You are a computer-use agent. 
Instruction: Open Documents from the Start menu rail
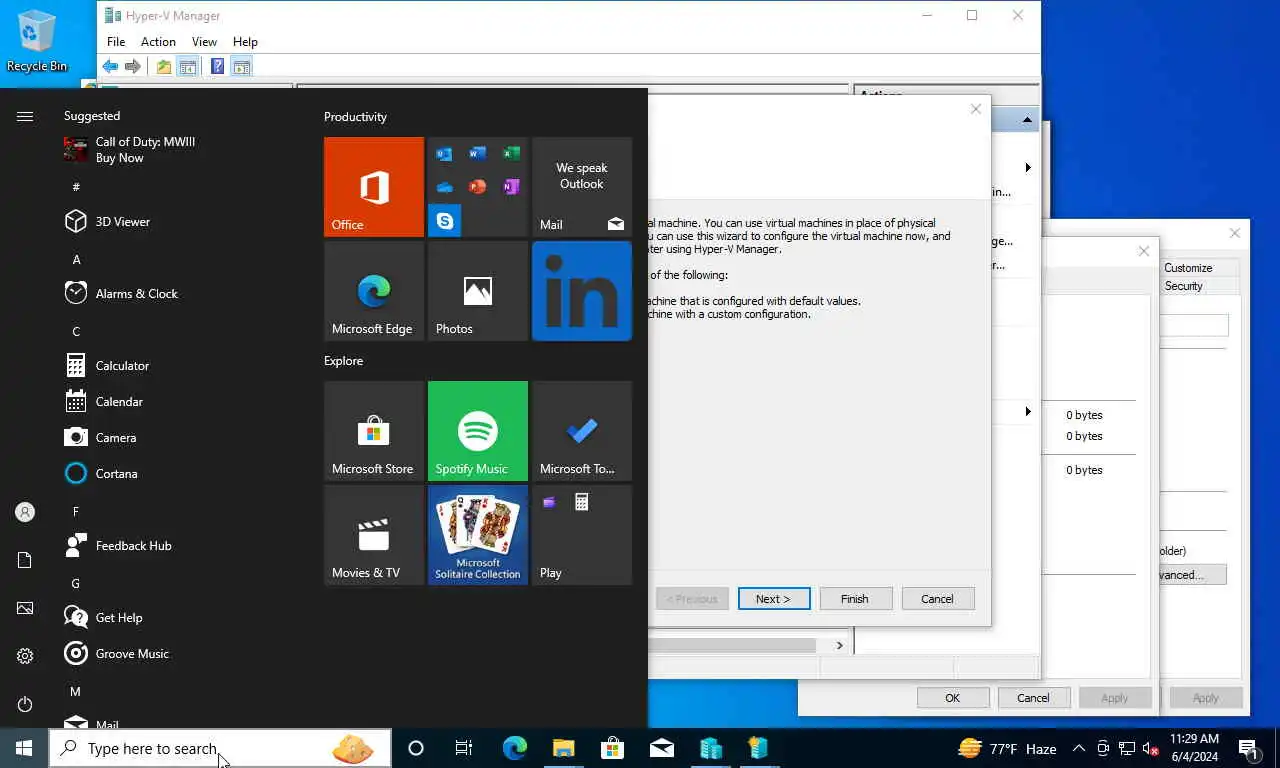click(x=25, y=560)
